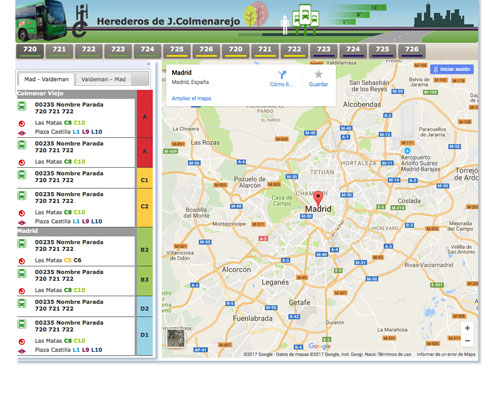Click the satellite view thumbnail

pyautogui.click(x=175, y=338)
